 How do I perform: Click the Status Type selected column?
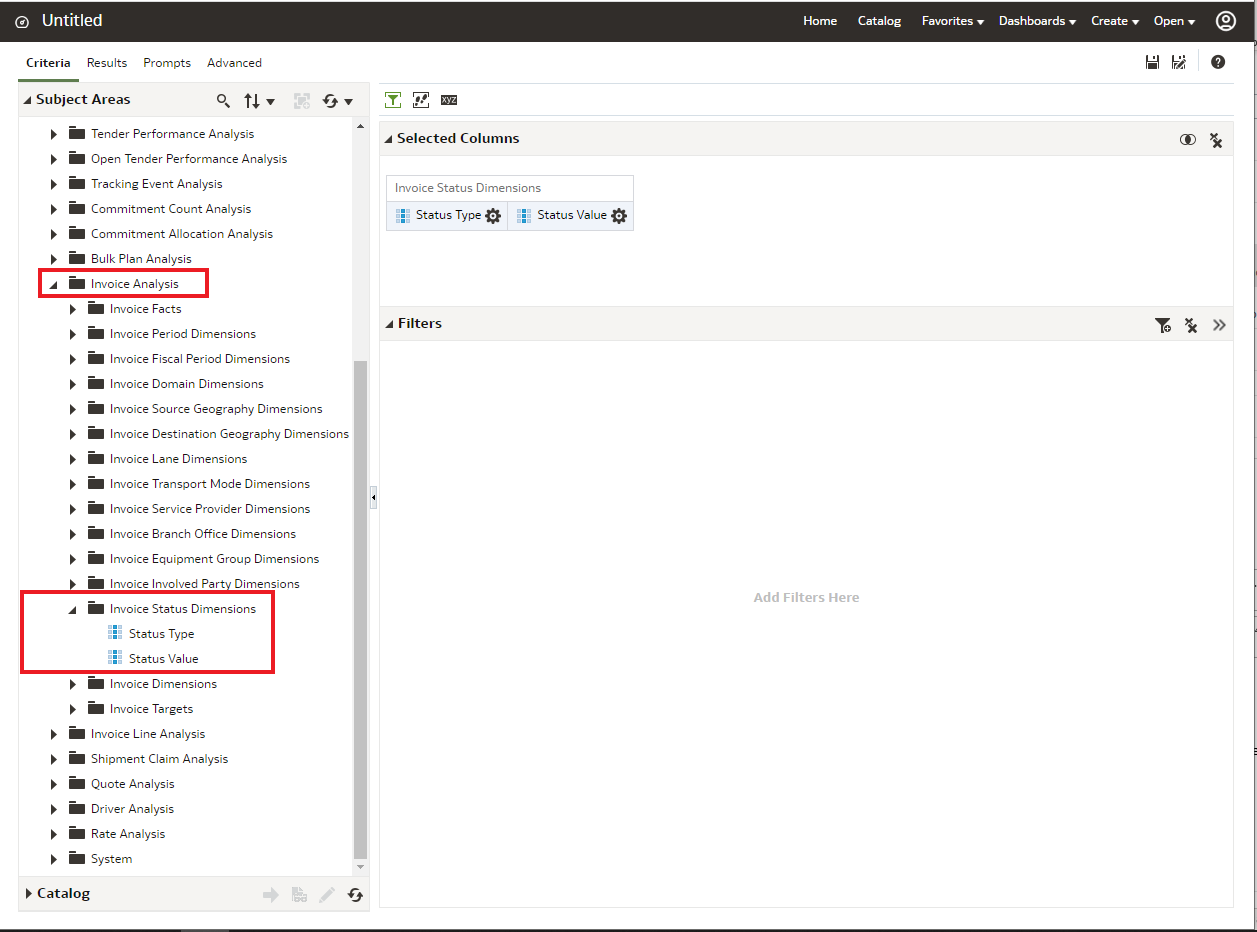tap(448, 215)
